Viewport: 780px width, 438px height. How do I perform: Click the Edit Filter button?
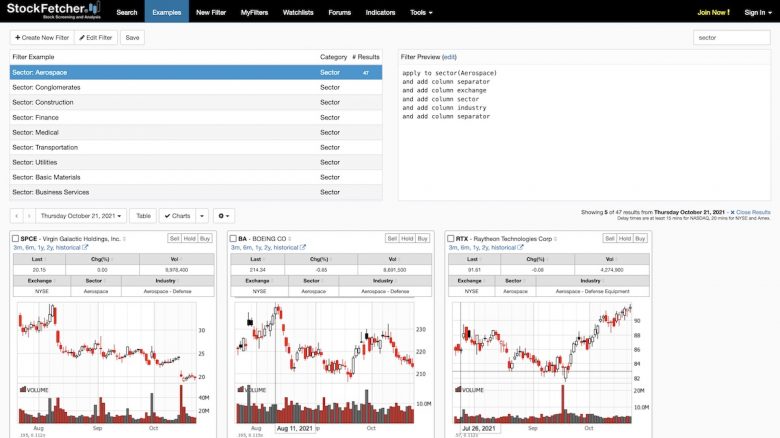(96, 37)
